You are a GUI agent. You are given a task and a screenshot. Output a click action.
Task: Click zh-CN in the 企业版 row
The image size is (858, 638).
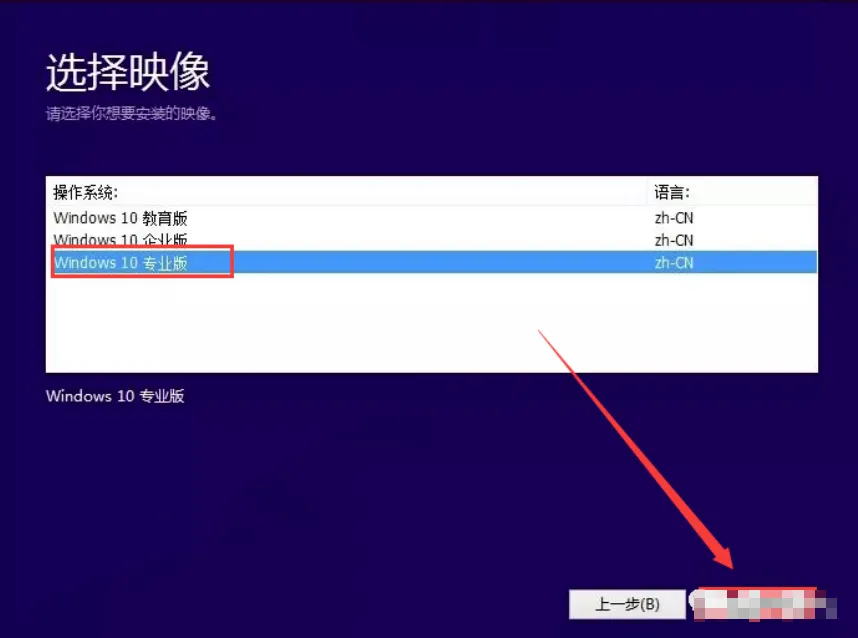(674, 240)
